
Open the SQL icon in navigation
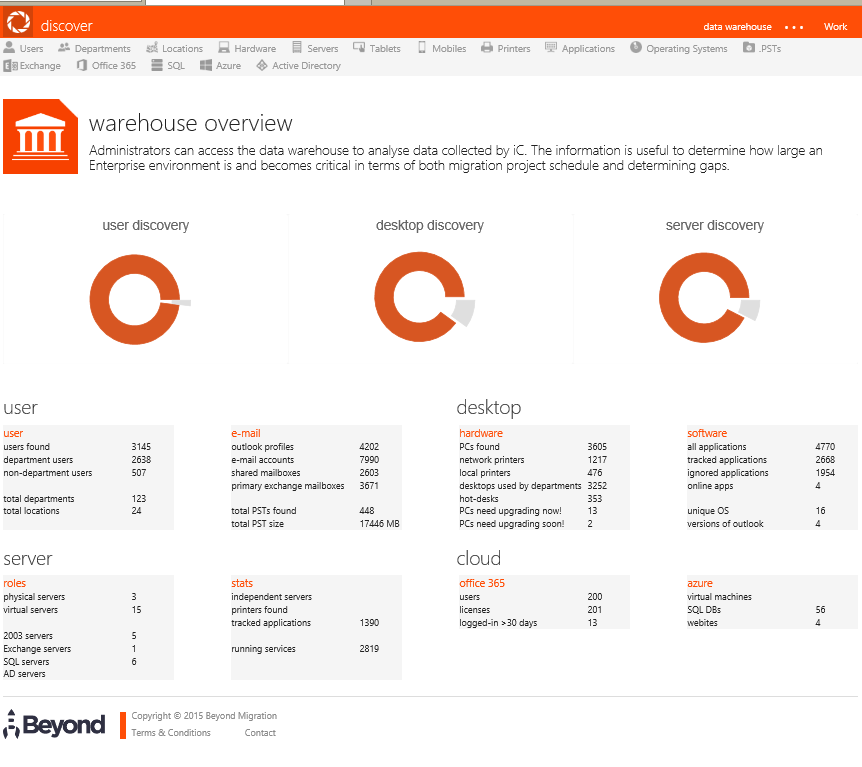point(157,65)
